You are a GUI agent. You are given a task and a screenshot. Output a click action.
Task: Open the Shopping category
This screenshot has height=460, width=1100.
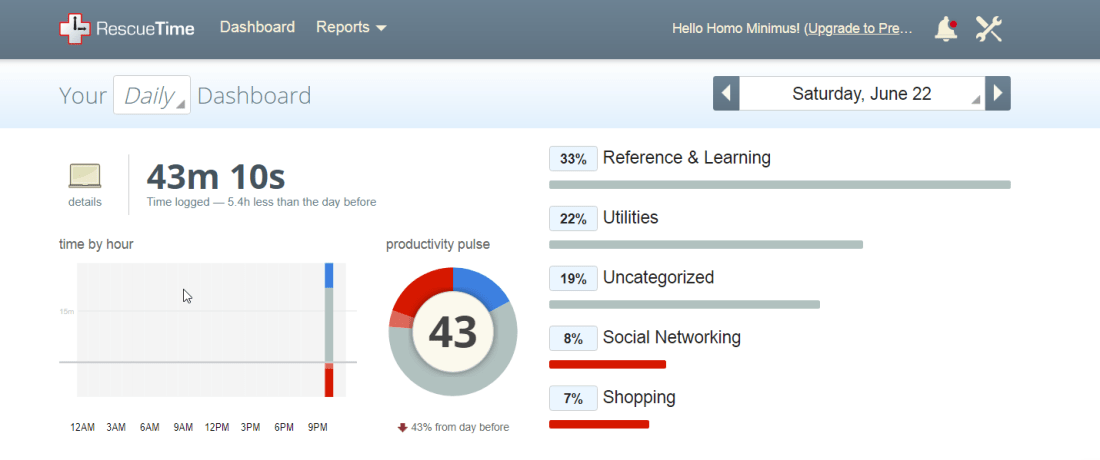pyautogui.click(x=639, y=398)
